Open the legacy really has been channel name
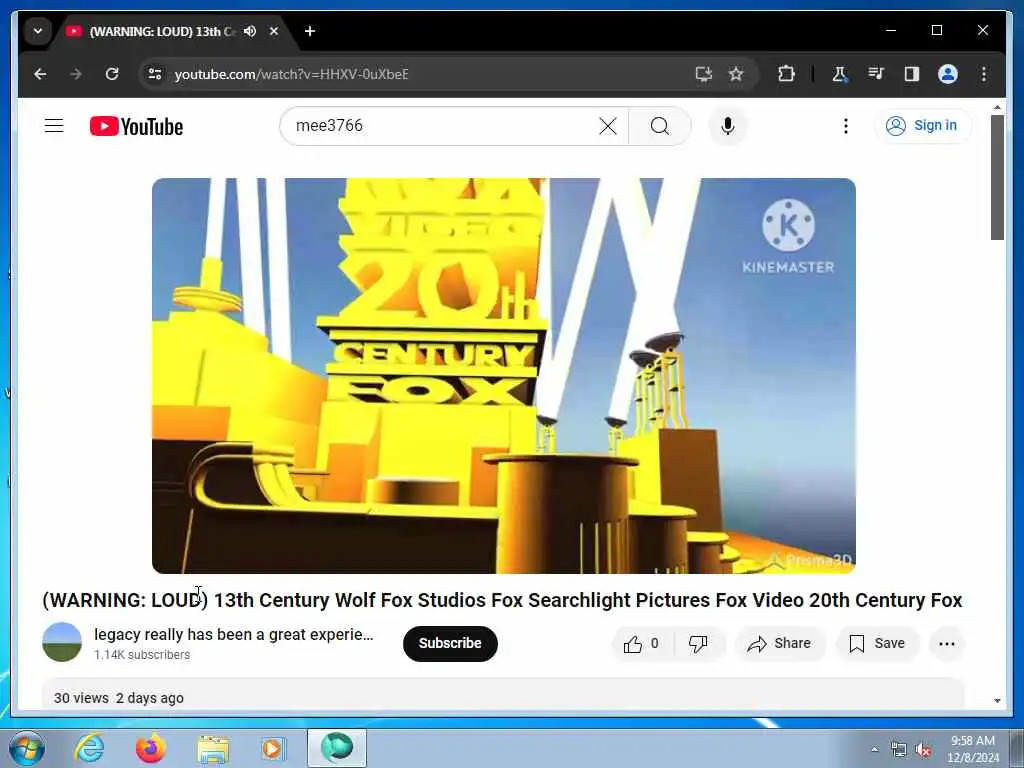Image resolution: width=1024 pixels, height=768 pixels. coord(233,634)
